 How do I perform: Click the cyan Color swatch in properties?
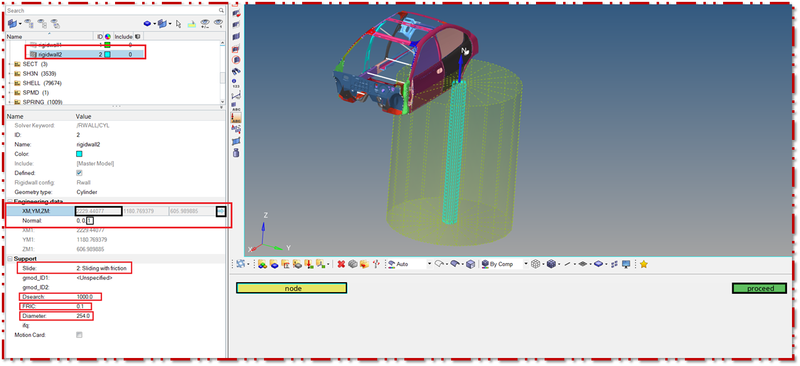pos(79,154)
